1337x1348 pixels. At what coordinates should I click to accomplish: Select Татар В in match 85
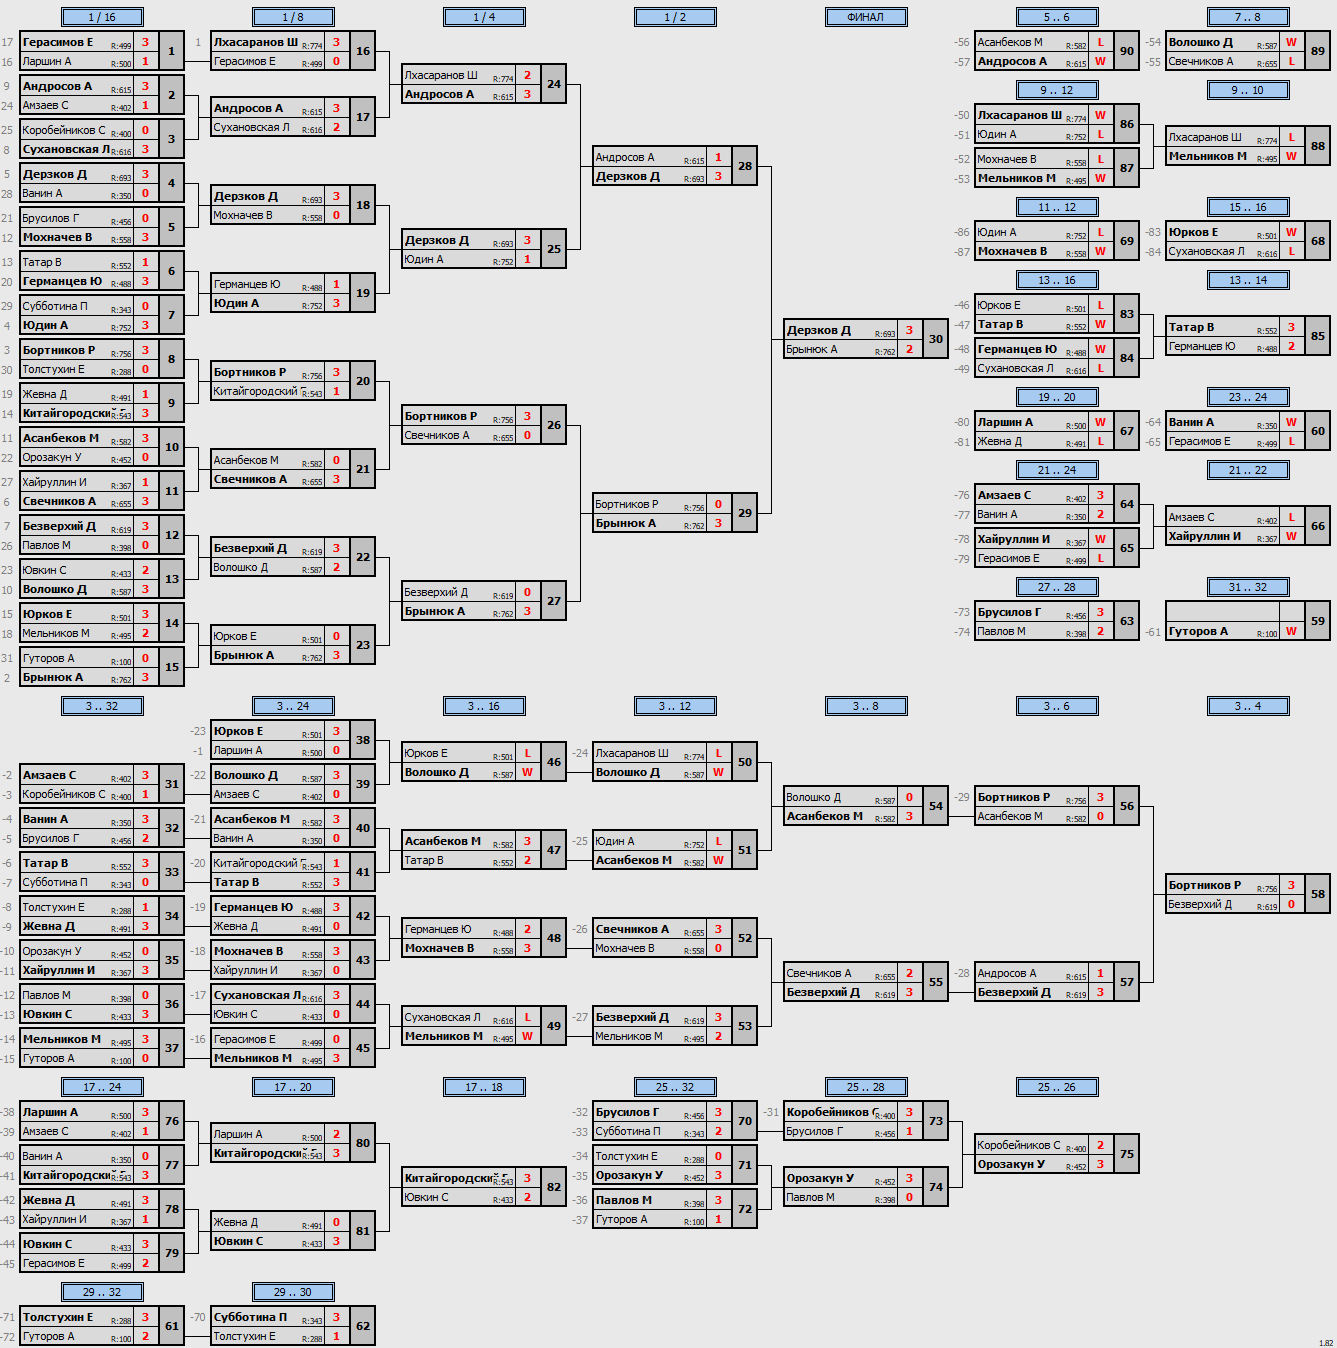pyautogui.click(x=1191, y=327)
